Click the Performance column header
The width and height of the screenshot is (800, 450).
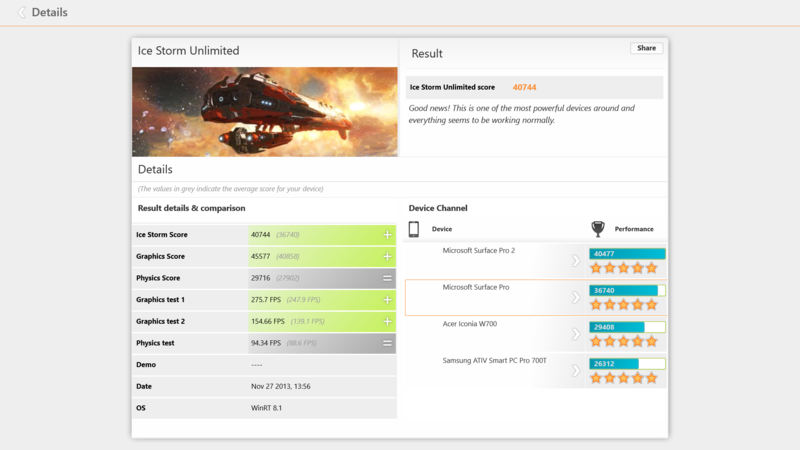click(634, 229)
